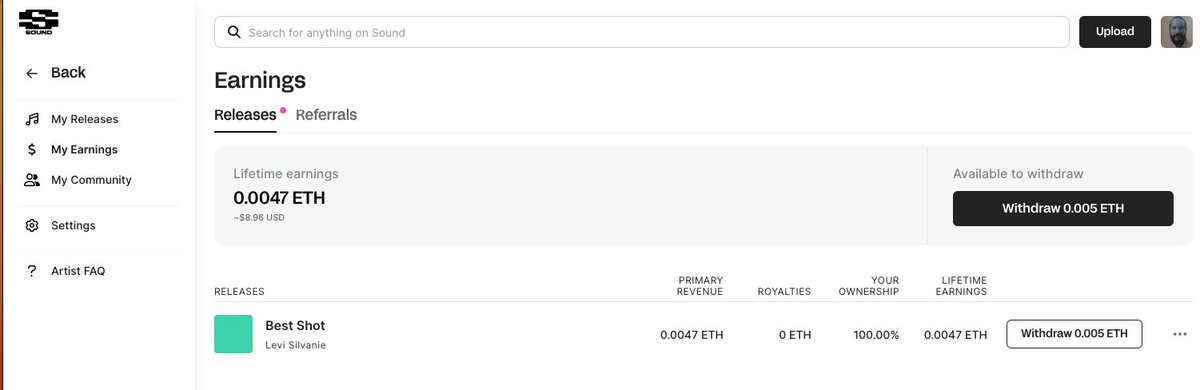Click the Artist FAQ question mark icon
The width and height of the screenshot is (1200, 390).
(32, 271)
